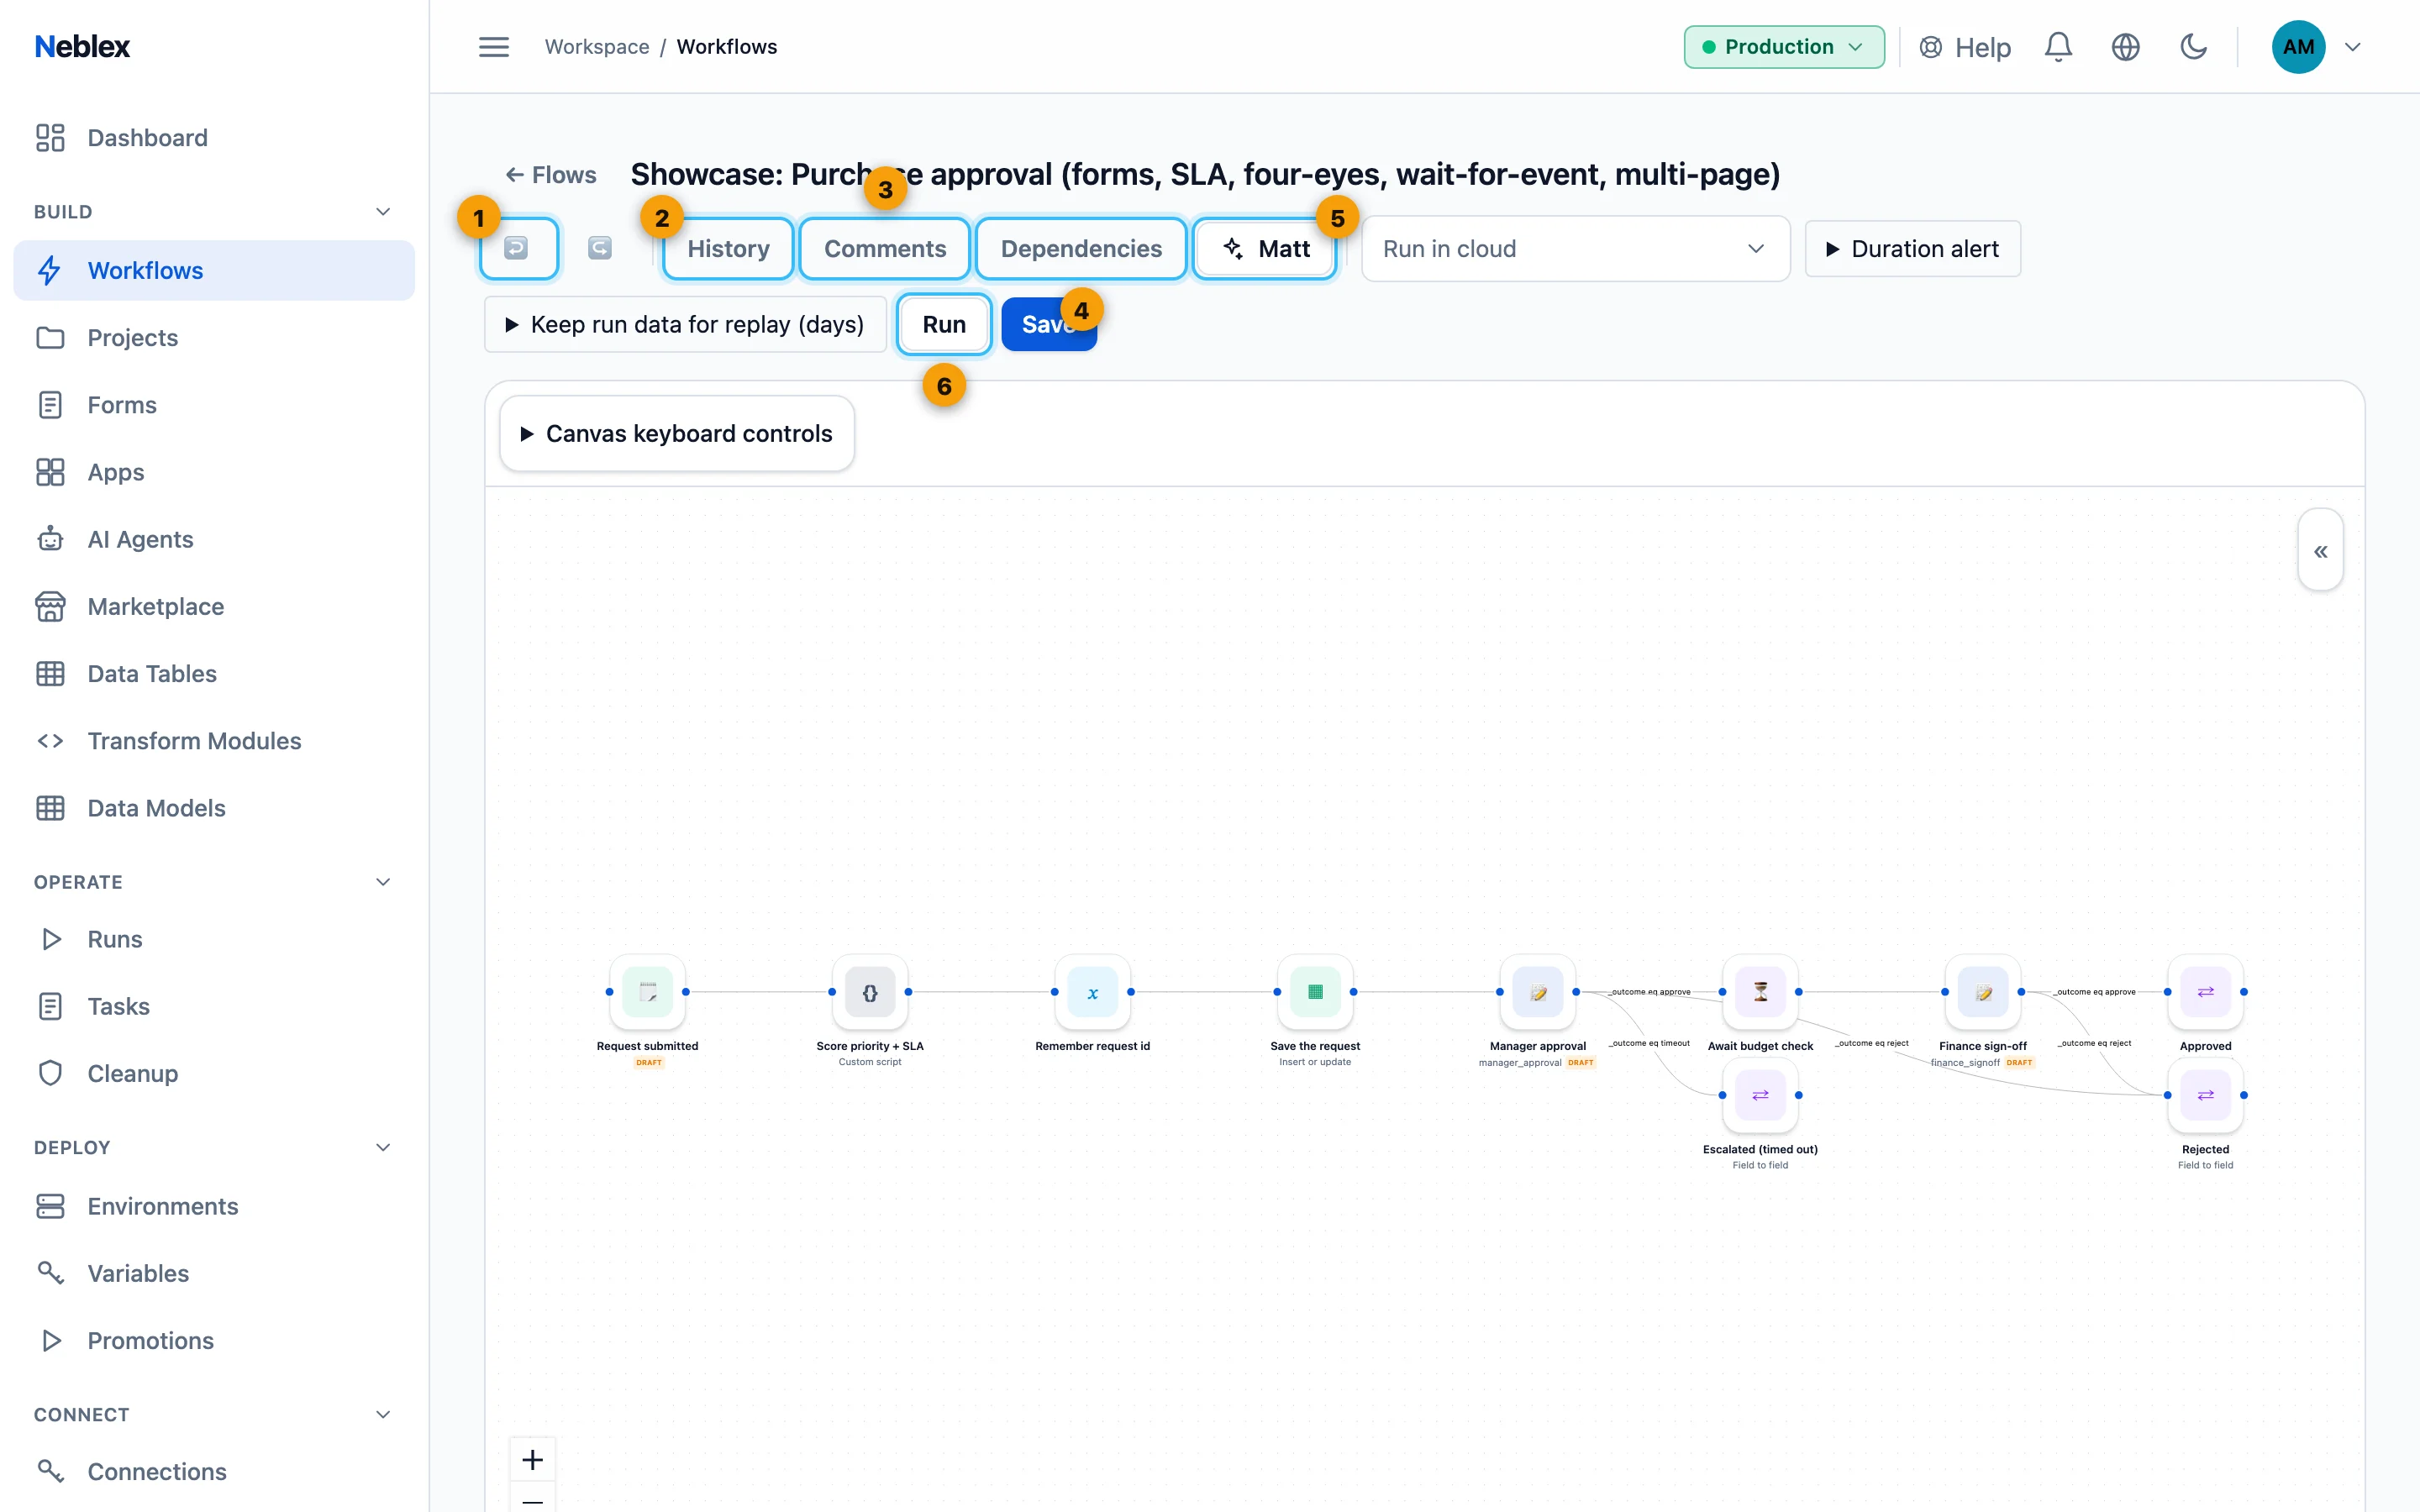Zoom in the canvas with the plus button
This screenshot has height=1512, width=2420.
pos(533,1460)
